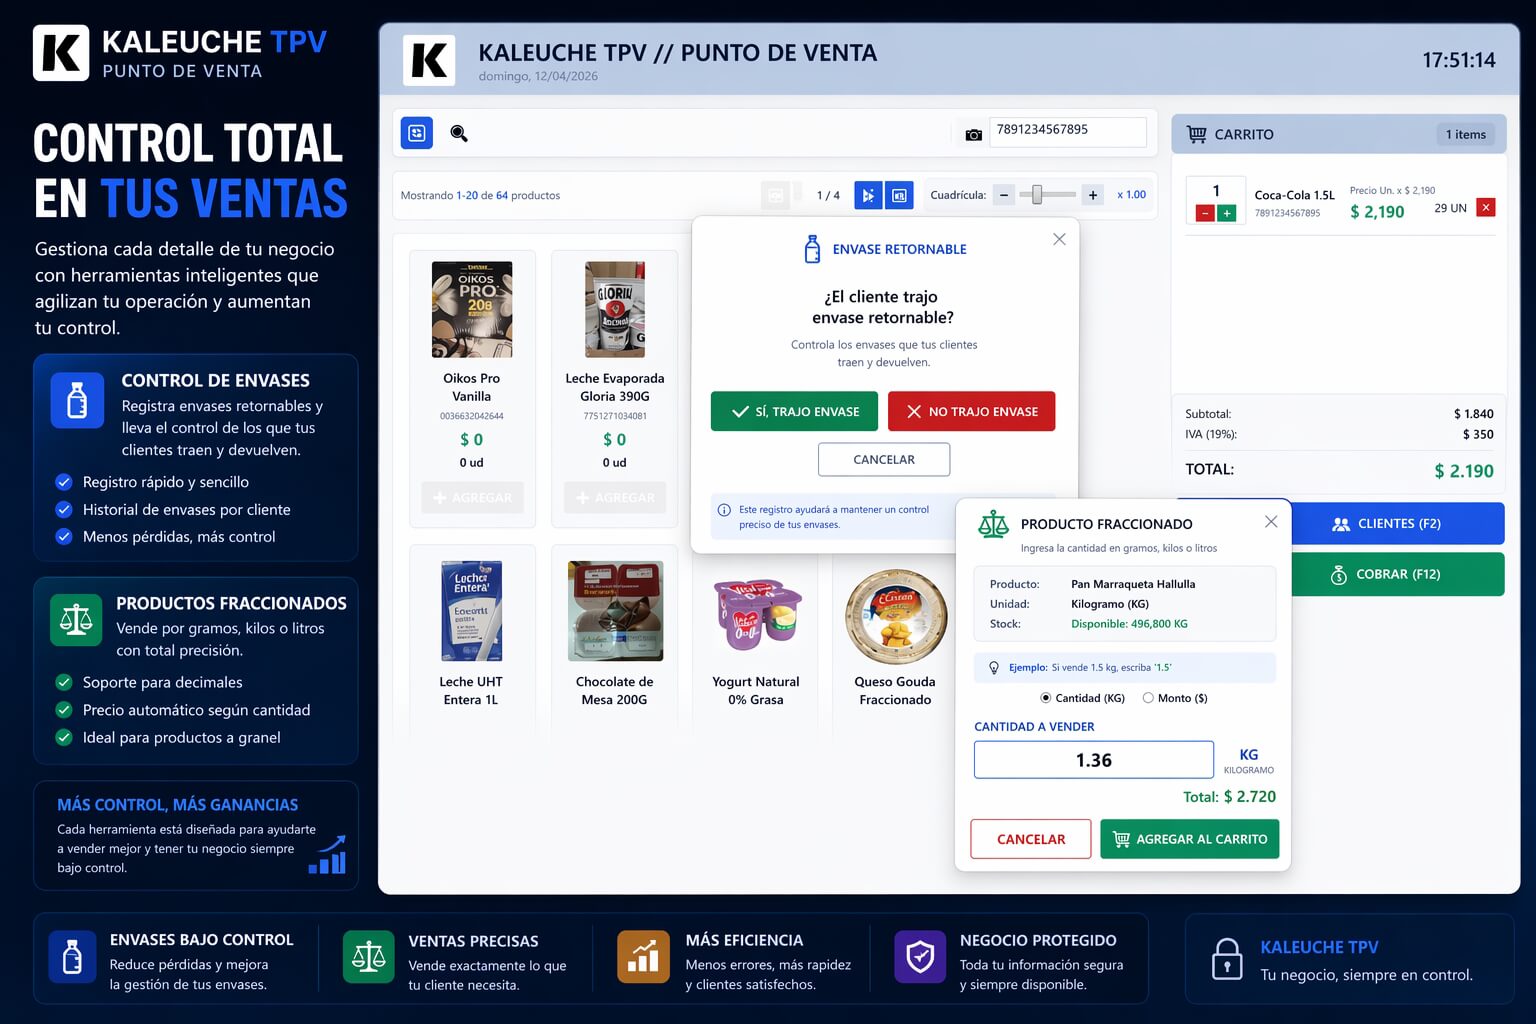Click the blue product catalog icon button
The height and width of the screenshot is (1024, 1536).
pos(417,133)
